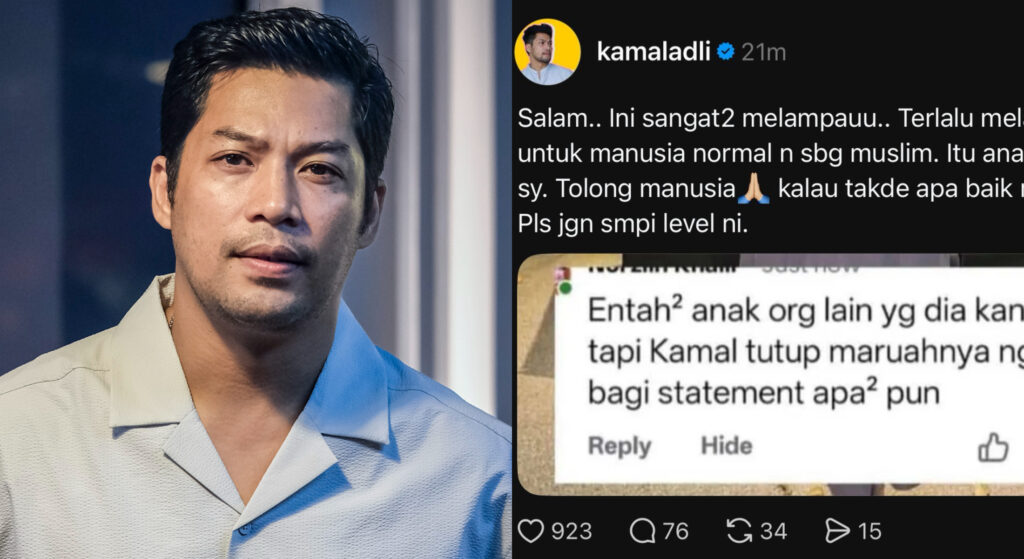Like the post with the heart icon
The width and height of the screenshot is (1024, 559).
tap(530, 531)
